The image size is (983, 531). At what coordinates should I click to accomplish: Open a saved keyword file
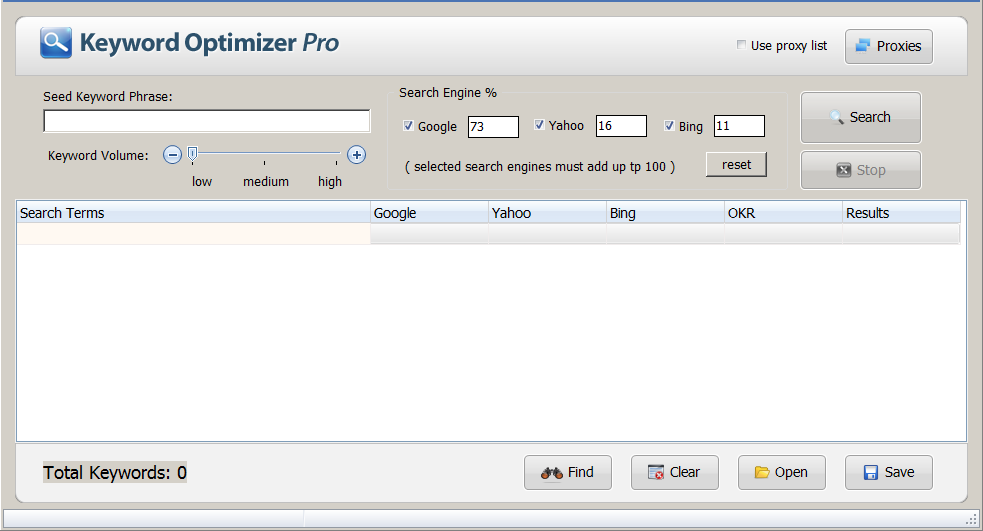click(782, 473)
